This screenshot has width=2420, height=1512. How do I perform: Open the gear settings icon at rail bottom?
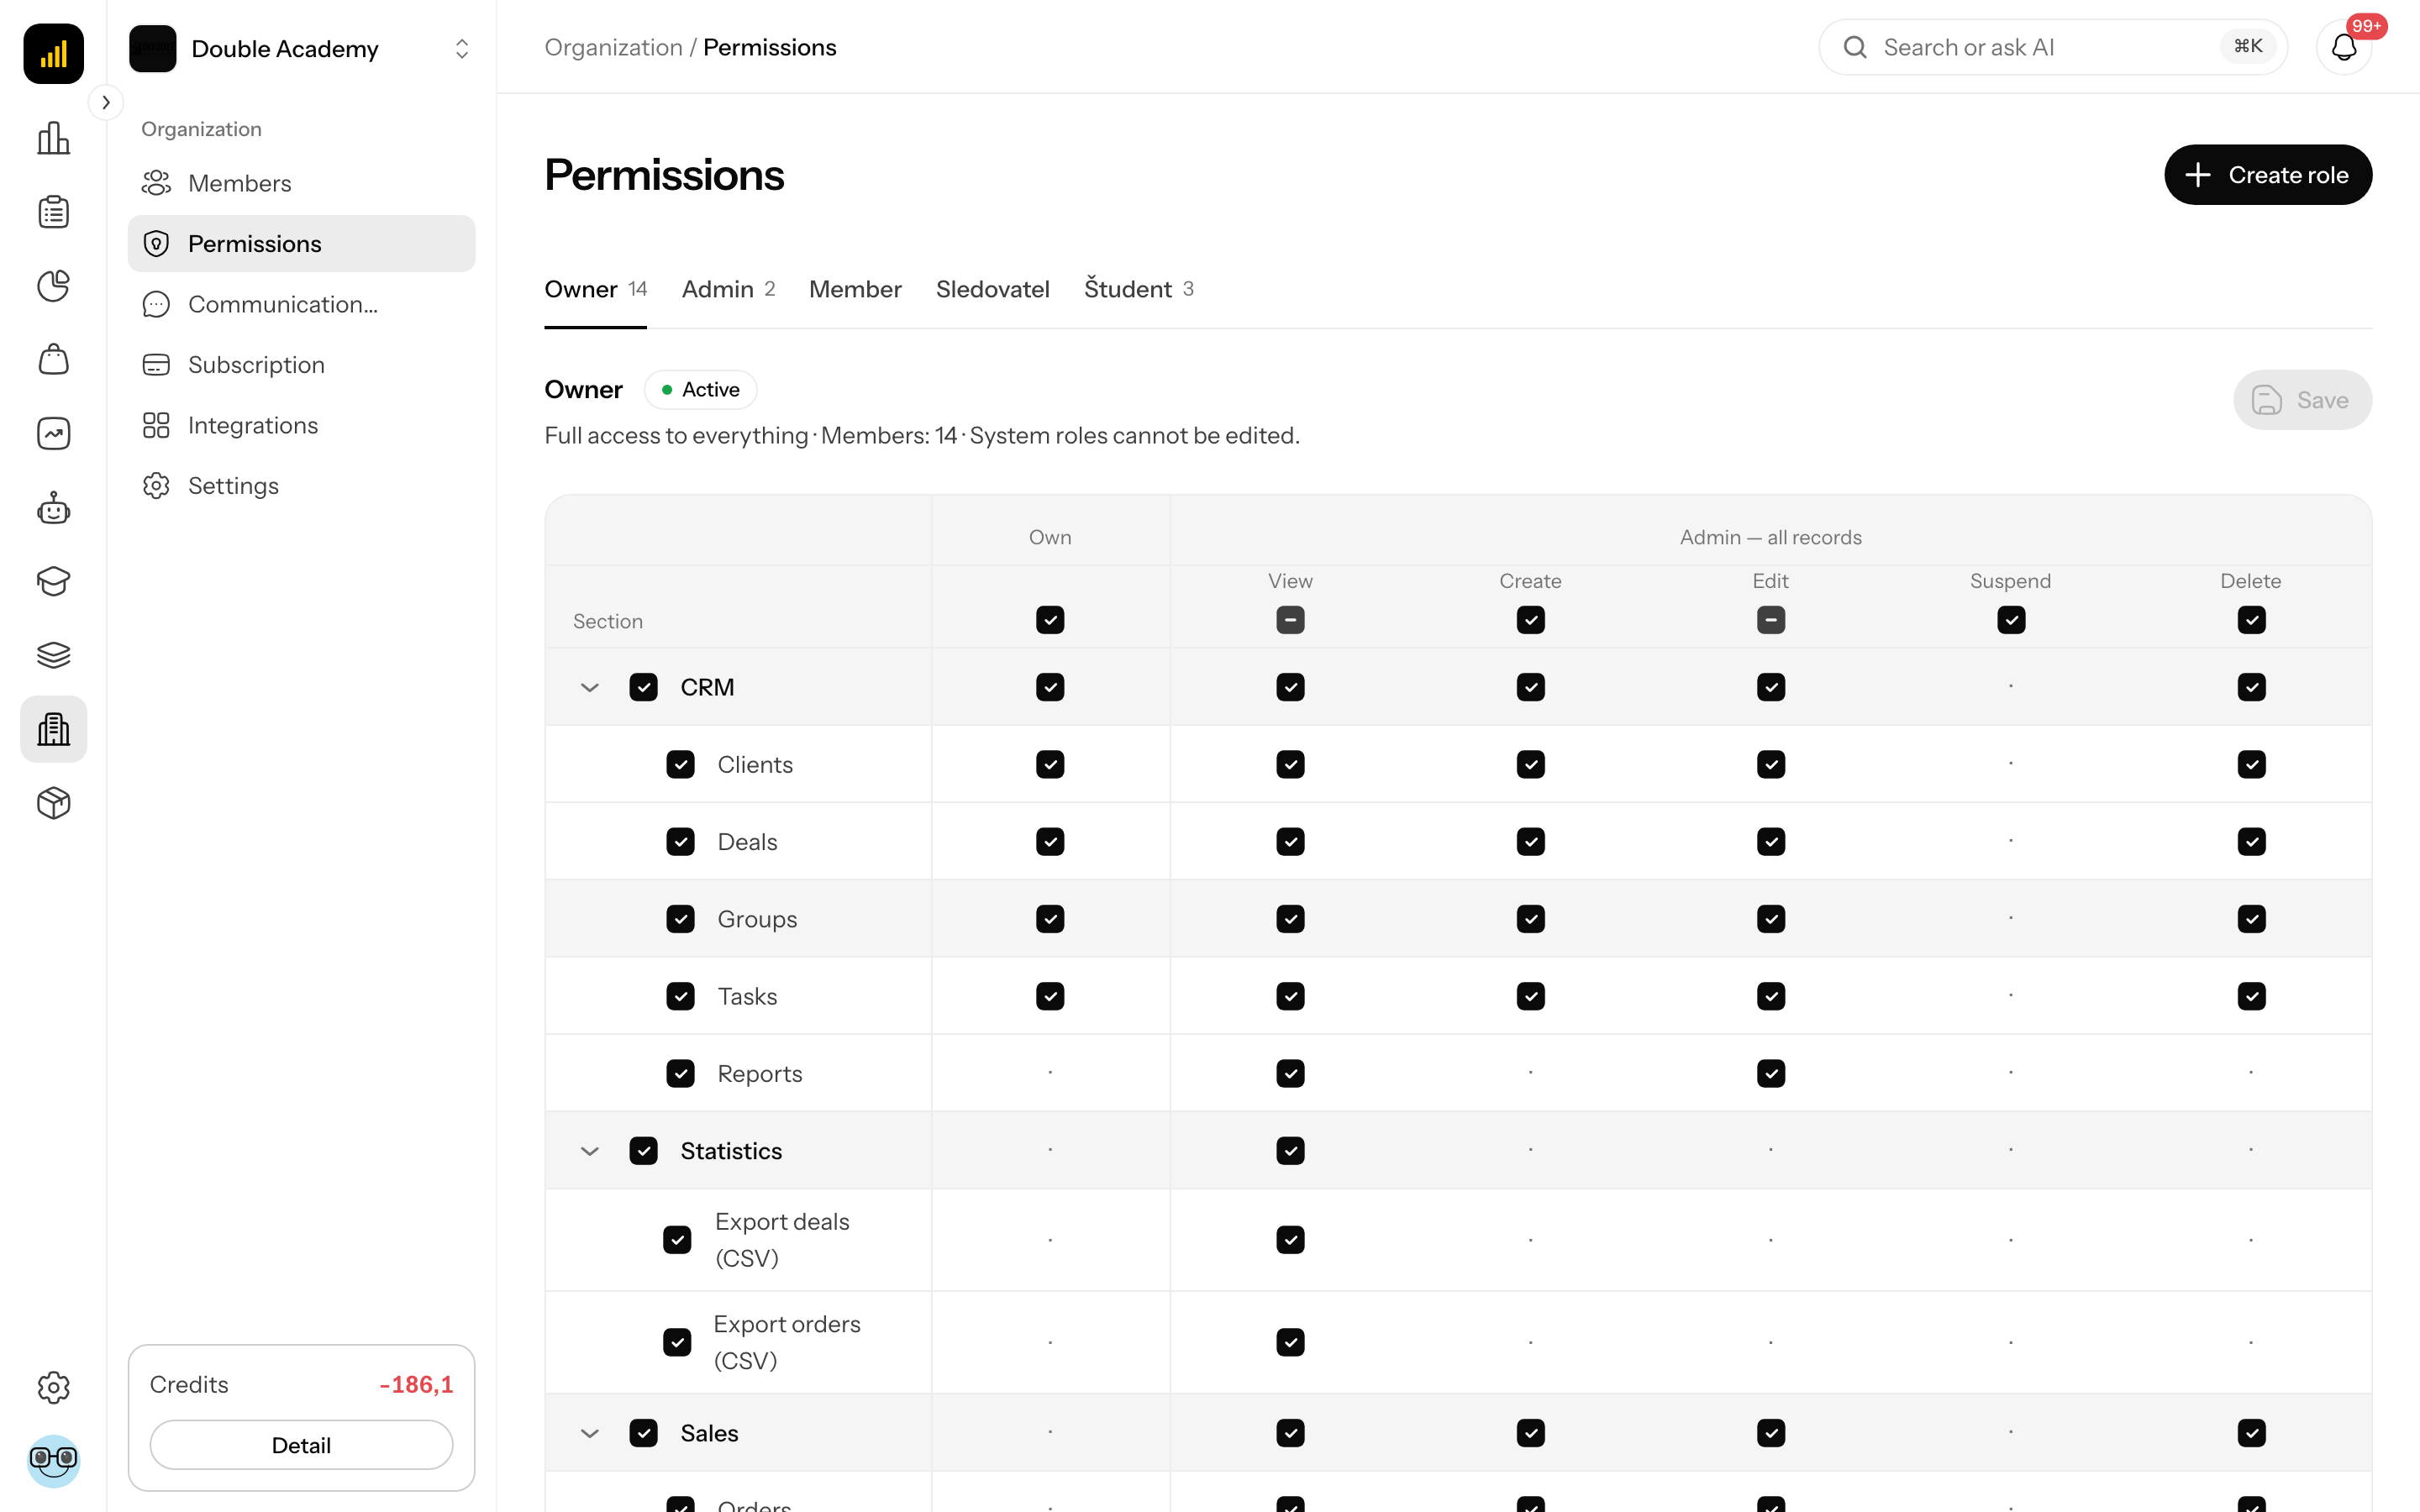[x=53, y=1387]
